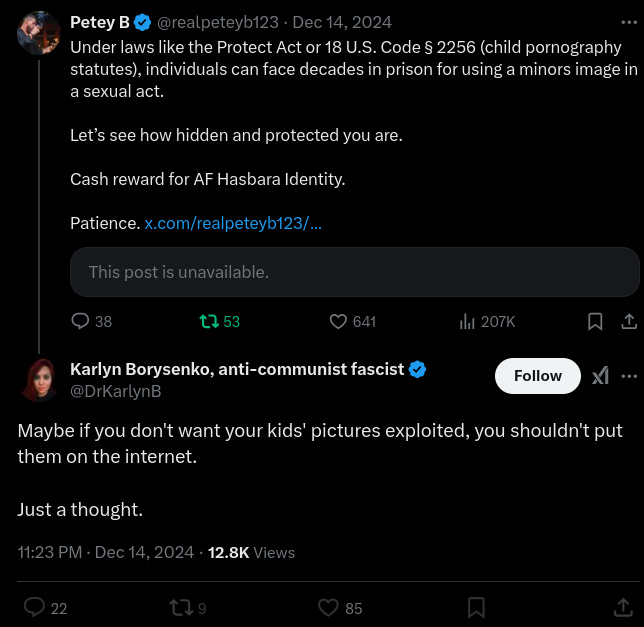Reply to Karlyn's post
This screenshot has width=644, height=627.
pyautogui.click(x=35, y=607)
